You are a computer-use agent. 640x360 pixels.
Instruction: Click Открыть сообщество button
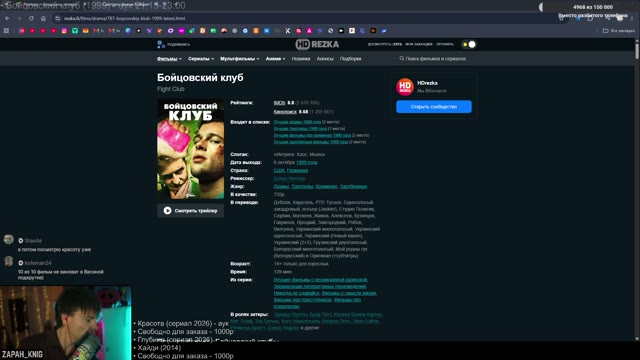coord(433,107)
